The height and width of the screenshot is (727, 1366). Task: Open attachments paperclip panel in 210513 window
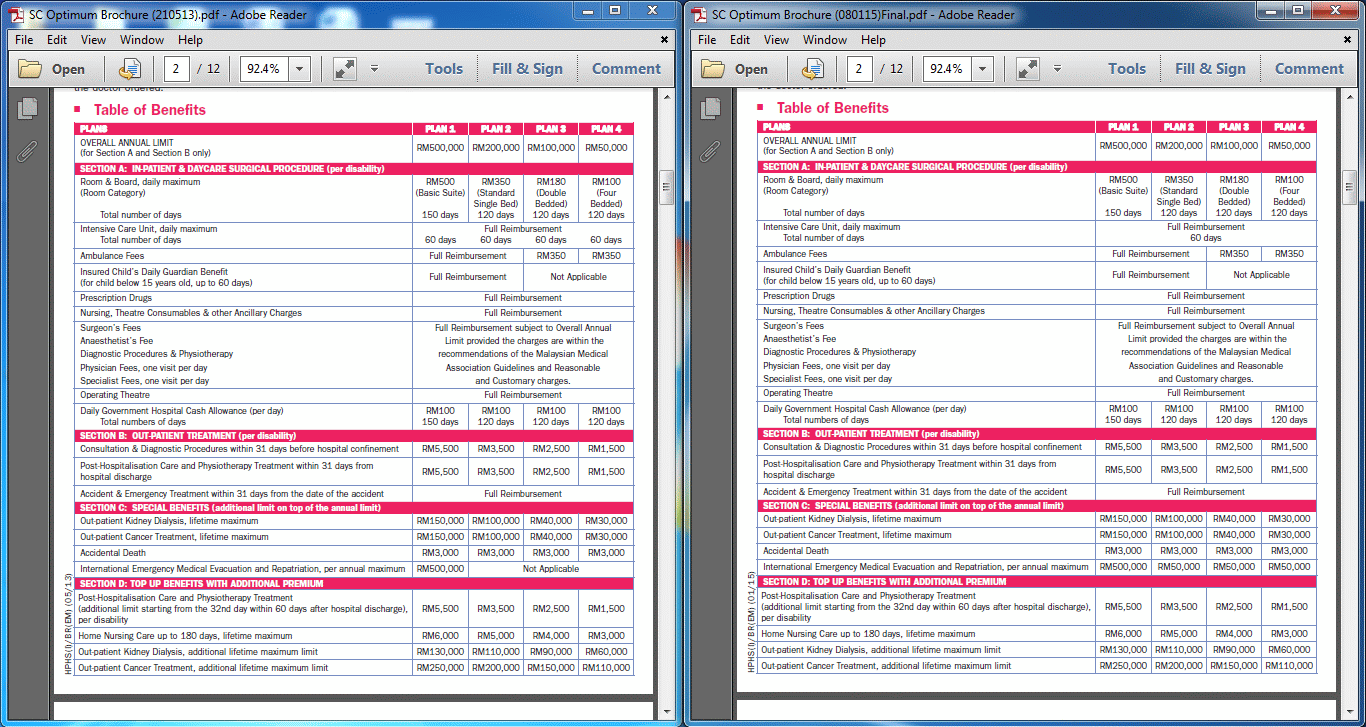tap(27, 152)
